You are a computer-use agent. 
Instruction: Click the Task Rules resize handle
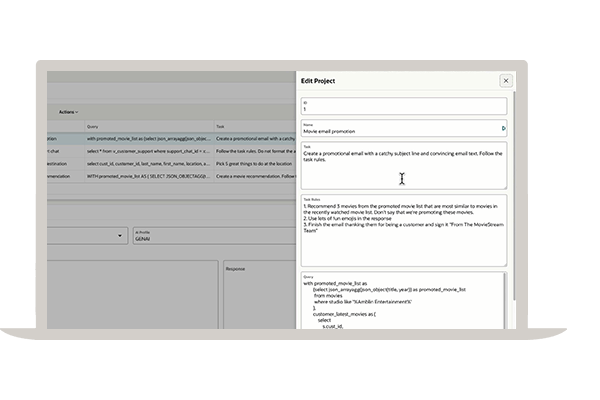coord(504,263)
